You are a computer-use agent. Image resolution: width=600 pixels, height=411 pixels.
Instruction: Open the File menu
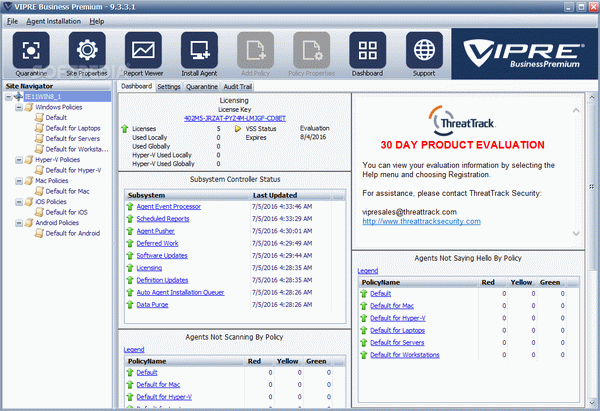coord(12,21)
